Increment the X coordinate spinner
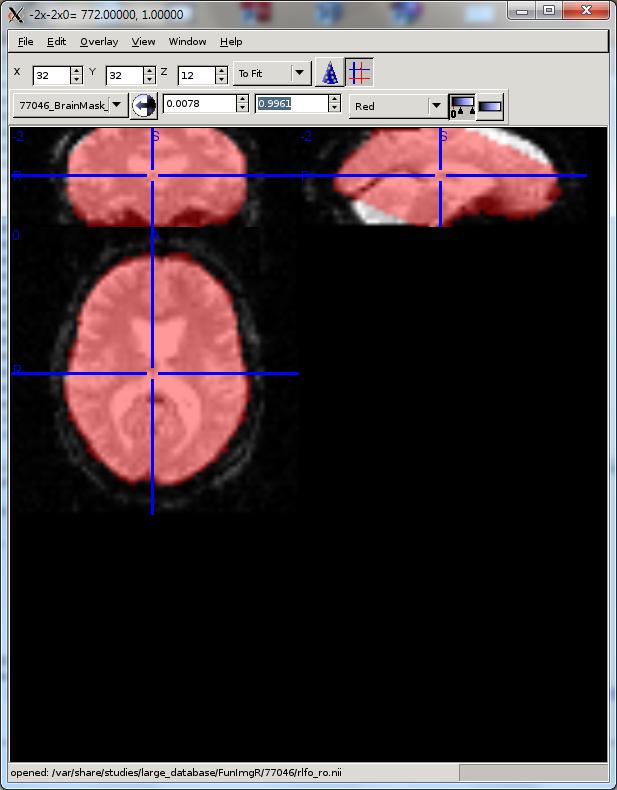The height and width of the screenshot is (790, 617). (x=76, y=70)
